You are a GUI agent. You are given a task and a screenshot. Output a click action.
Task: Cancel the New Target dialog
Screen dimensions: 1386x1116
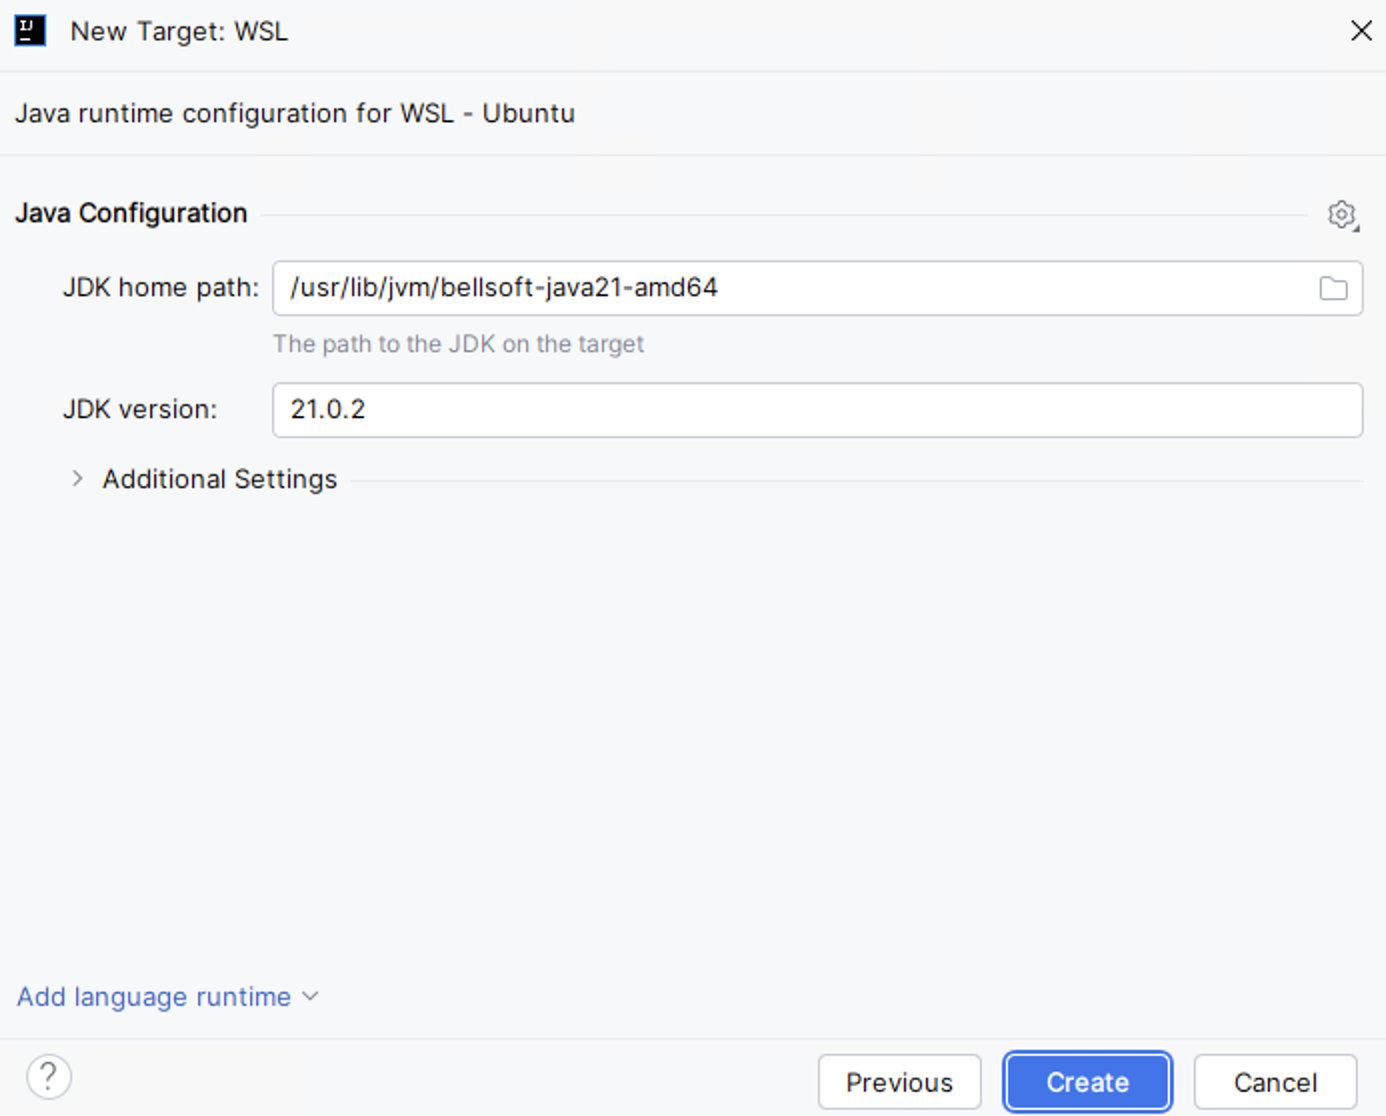point(1274,1081)
